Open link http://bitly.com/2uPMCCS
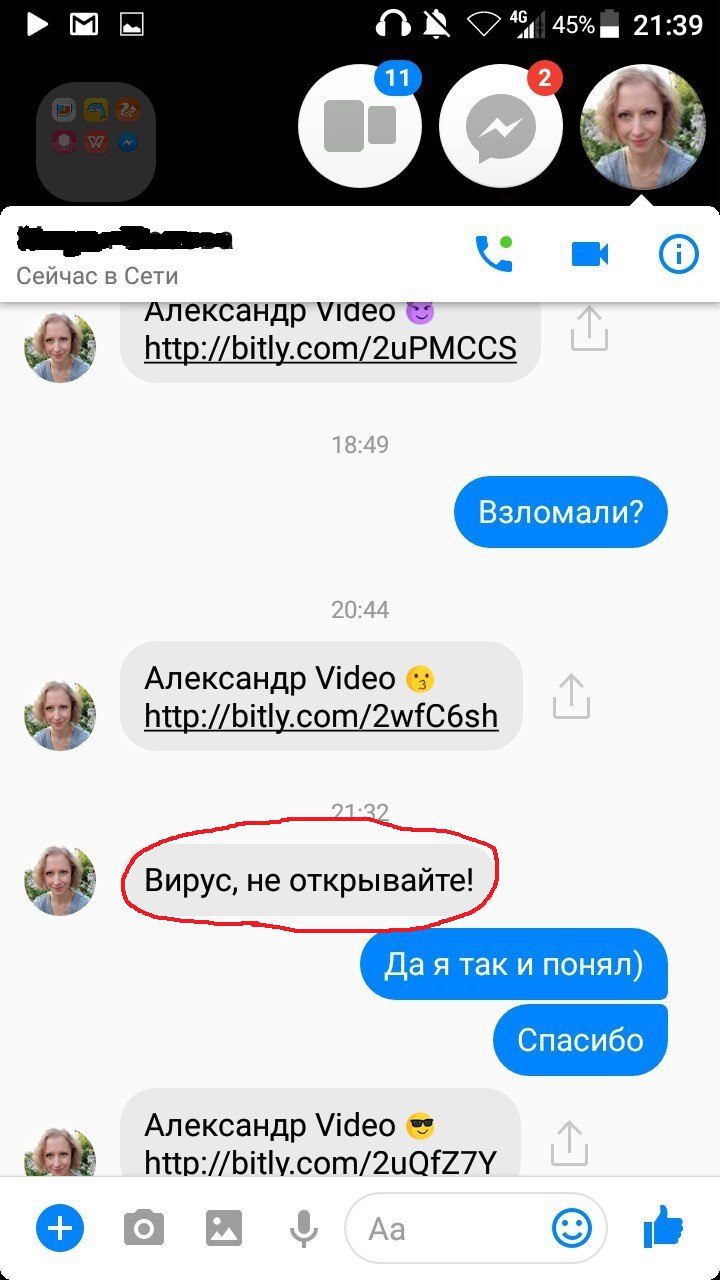 pyautogui.click(x=331, y=347)
